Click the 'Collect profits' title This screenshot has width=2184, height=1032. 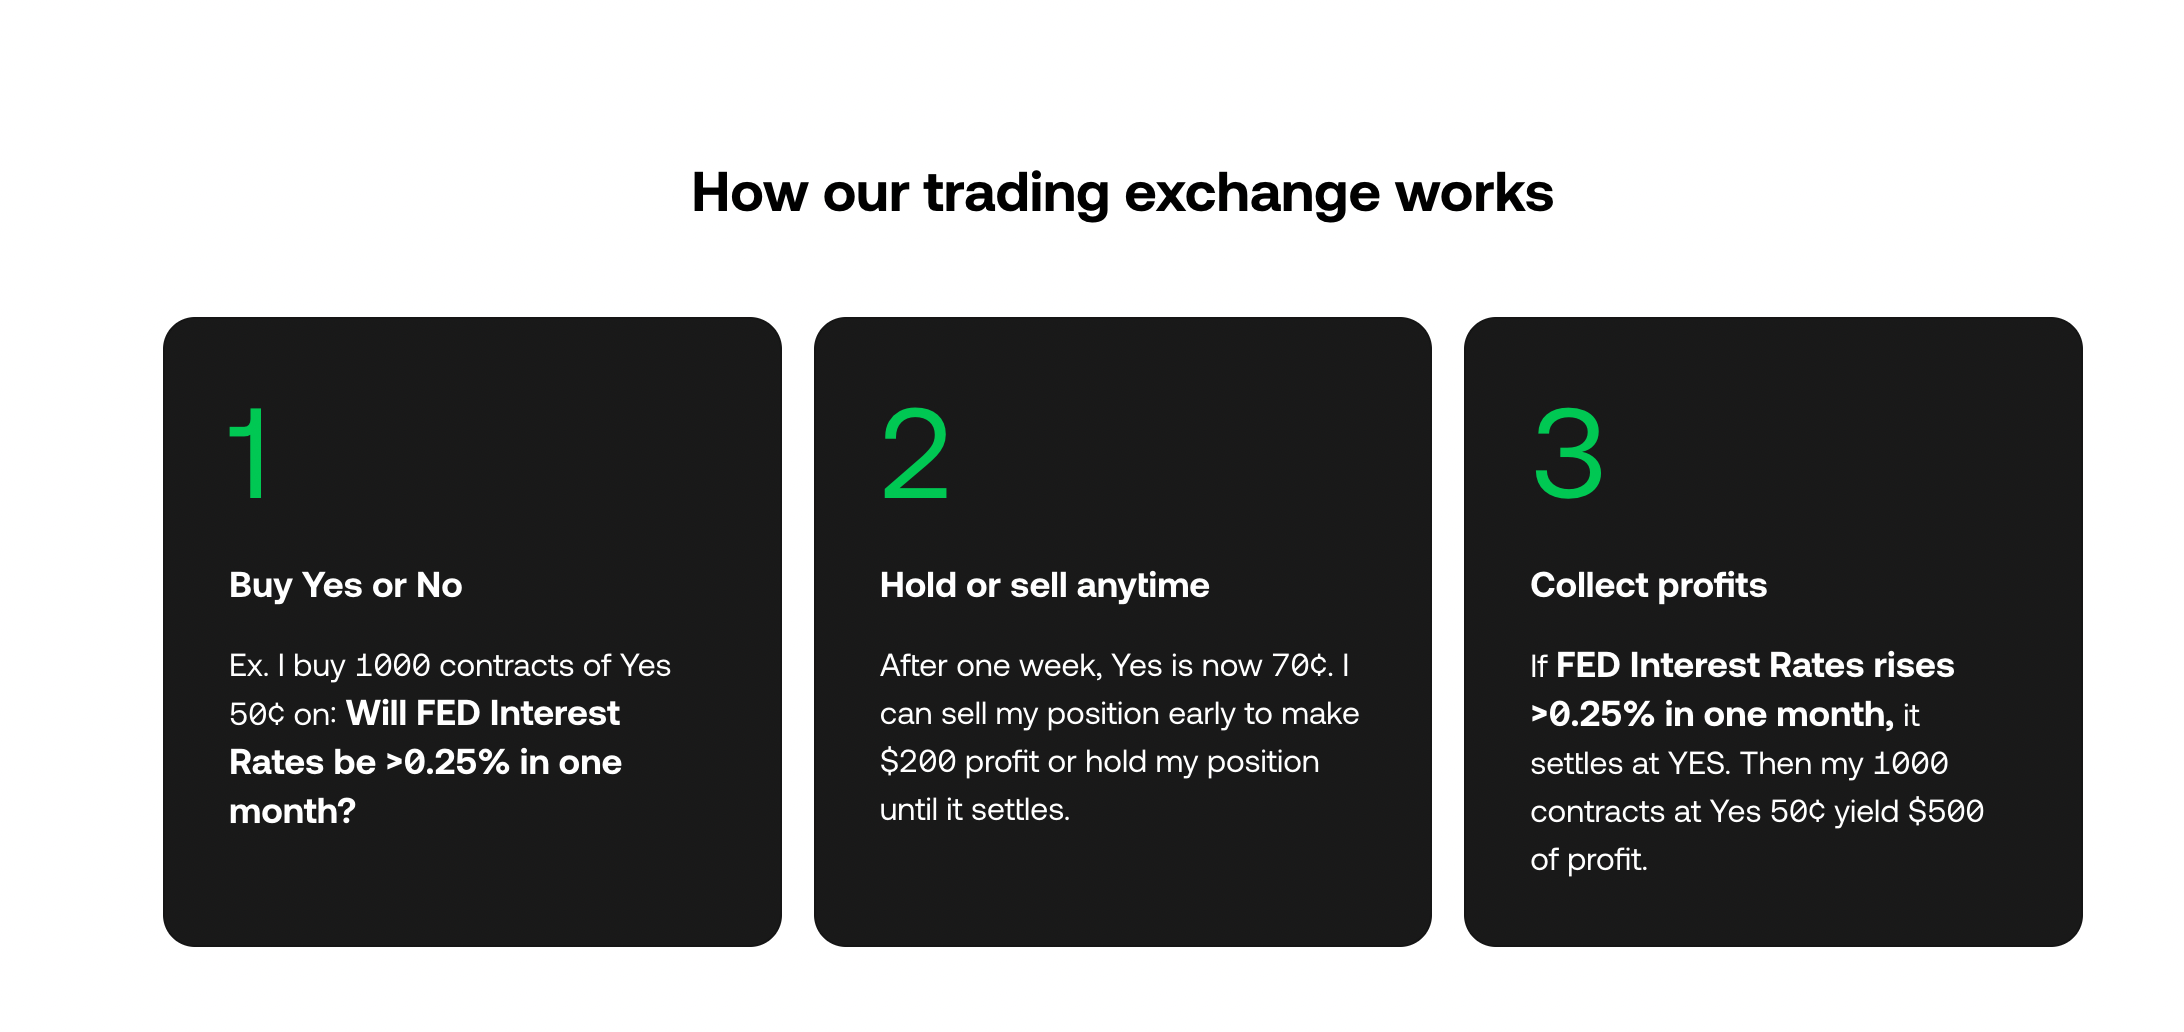tap(1648, 585)
